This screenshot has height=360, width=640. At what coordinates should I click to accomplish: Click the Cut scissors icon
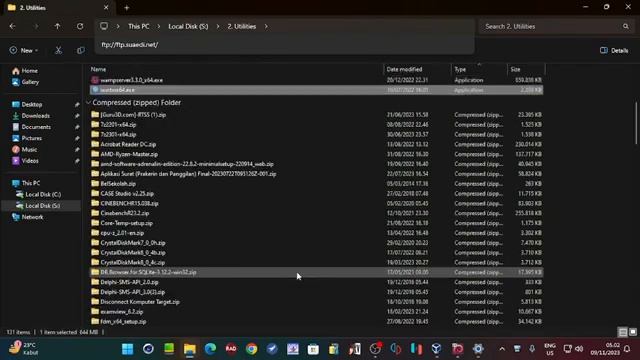[x=58, y=50]
